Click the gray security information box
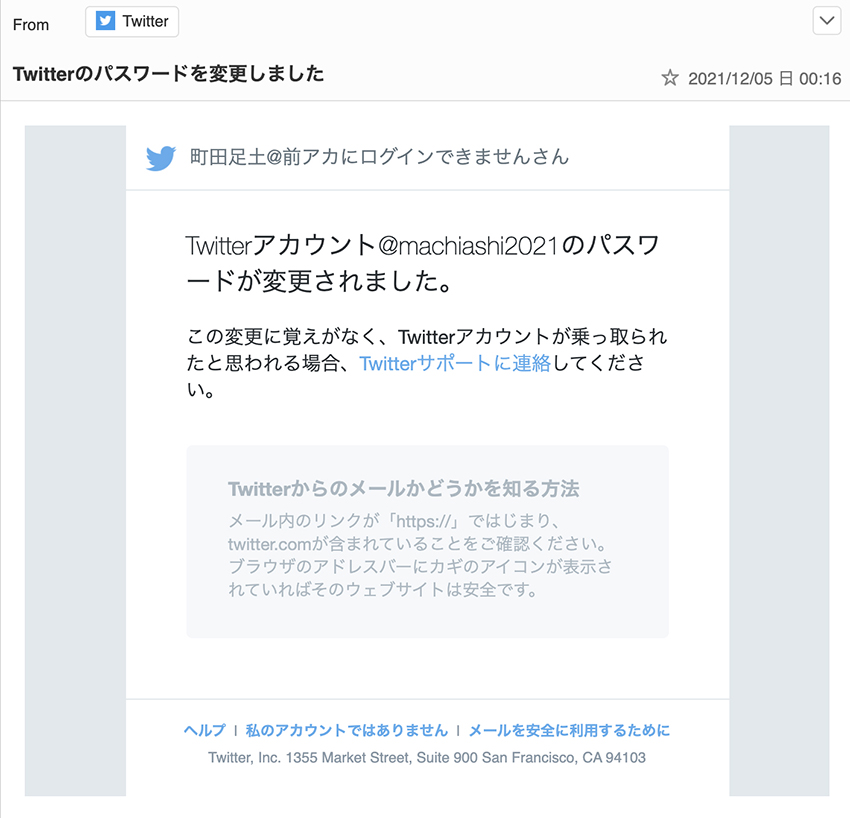850x818 pixels. (427, 540)
